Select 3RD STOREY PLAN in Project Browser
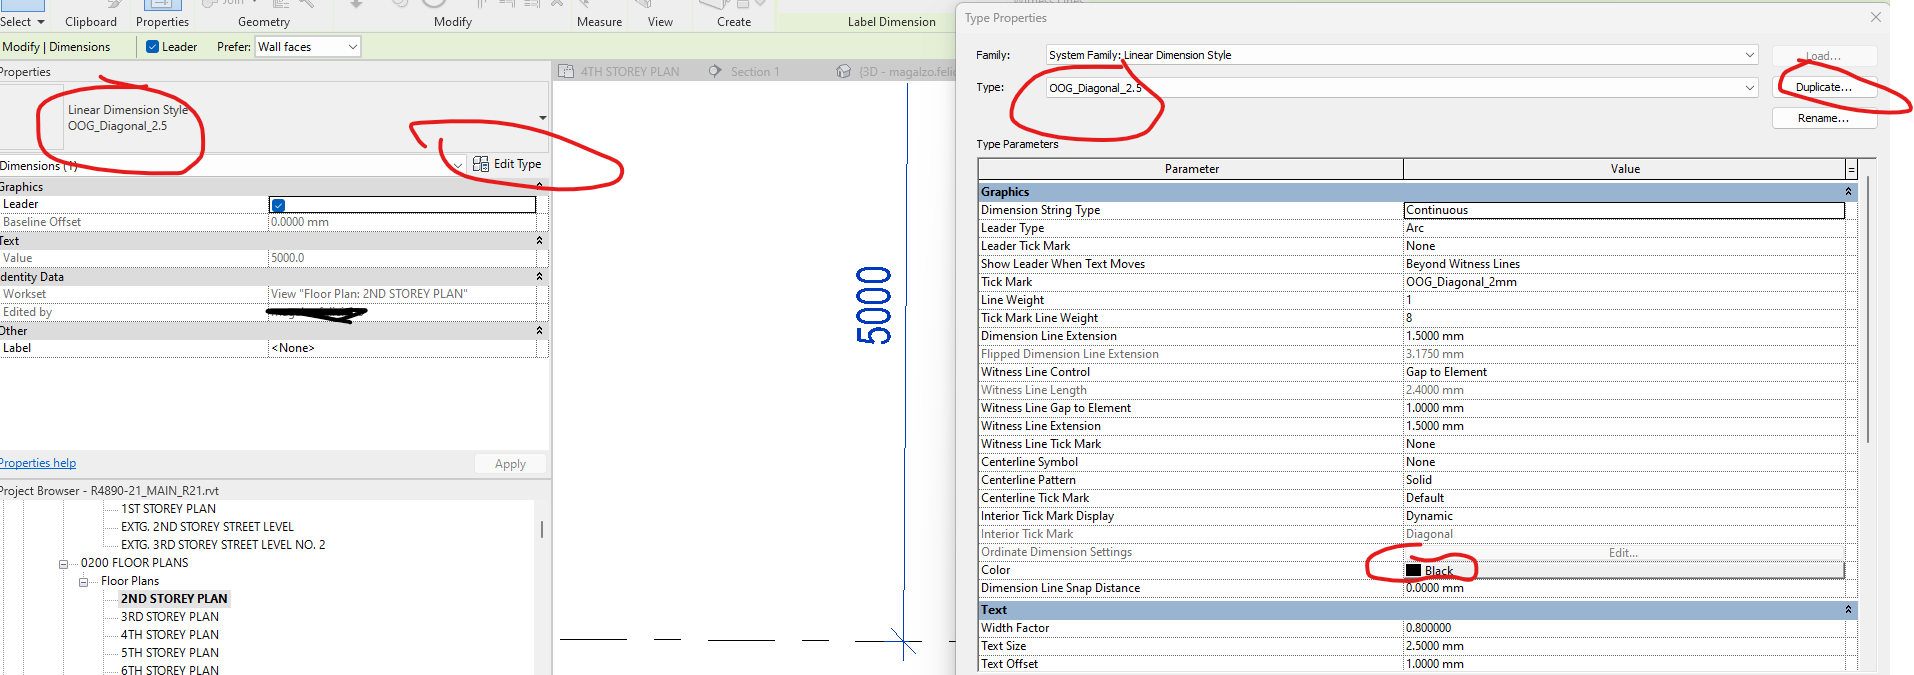 (x=170, y=617)
